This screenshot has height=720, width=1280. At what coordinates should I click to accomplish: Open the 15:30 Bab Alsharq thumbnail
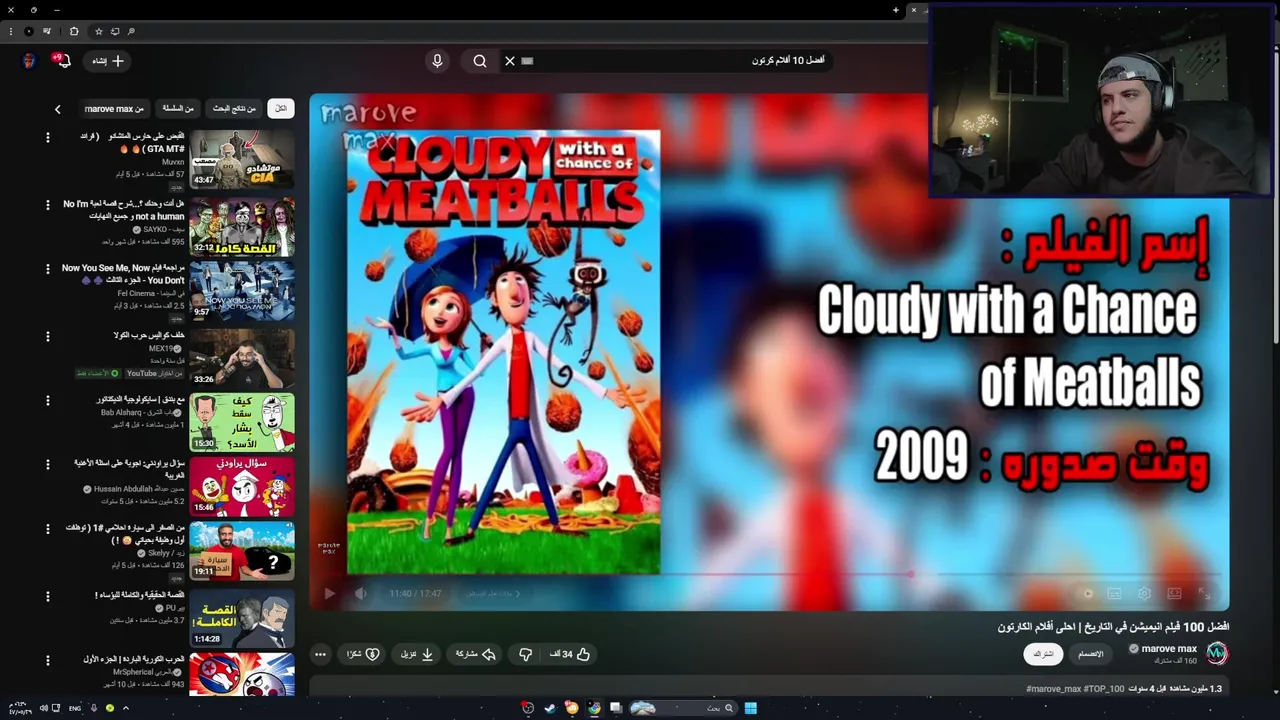242,422
